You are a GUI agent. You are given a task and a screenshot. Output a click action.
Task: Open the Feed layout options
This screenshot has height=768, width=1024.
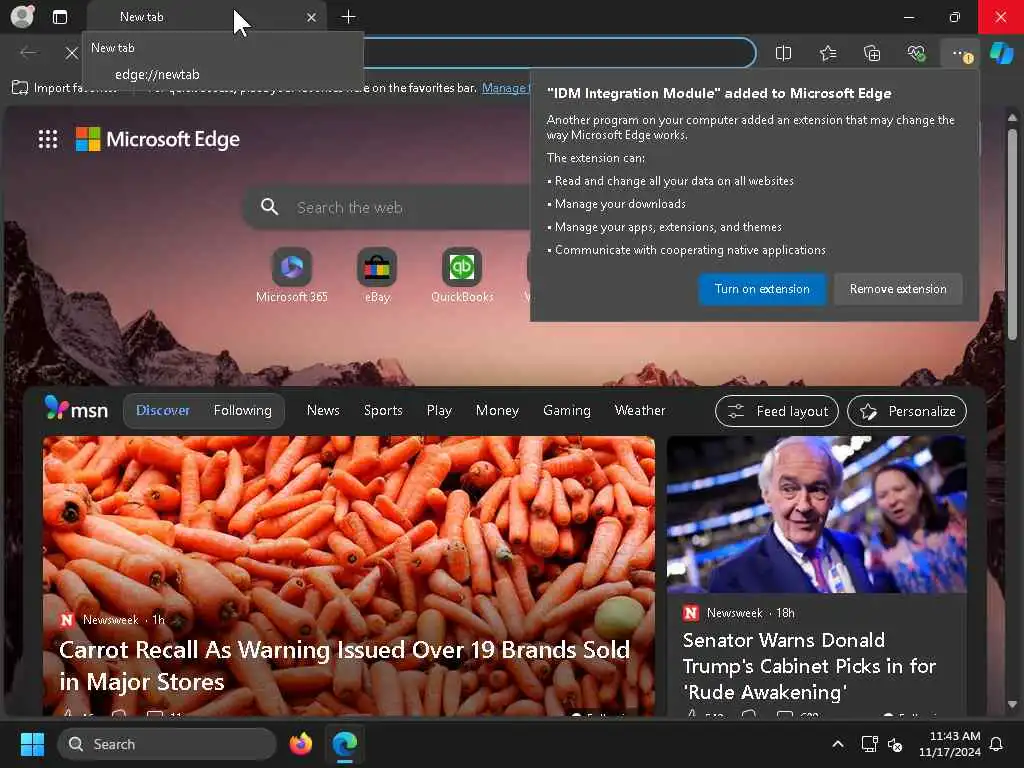point(776,411)
